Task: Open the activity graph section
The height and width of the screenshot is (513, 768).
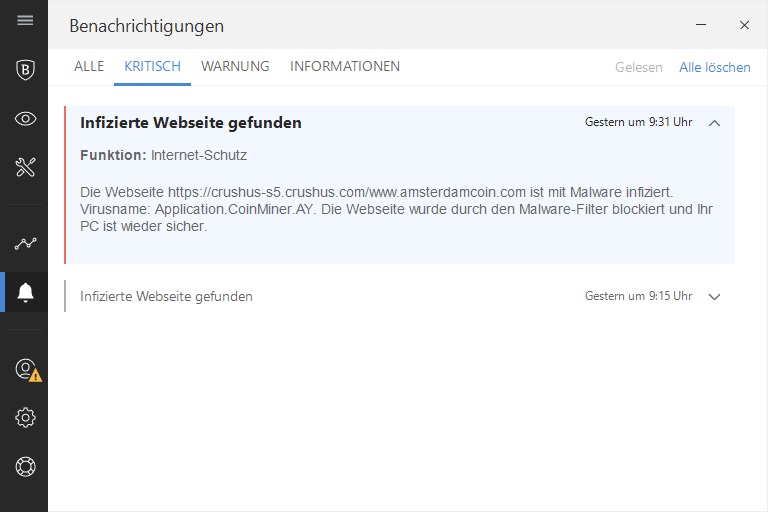Action: (25, 243)
